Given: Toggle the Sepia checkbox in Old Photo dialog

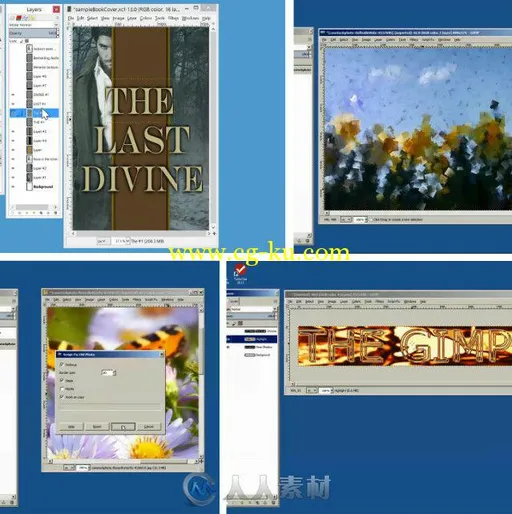Looking at the screenshot, I should click(61, 380).
